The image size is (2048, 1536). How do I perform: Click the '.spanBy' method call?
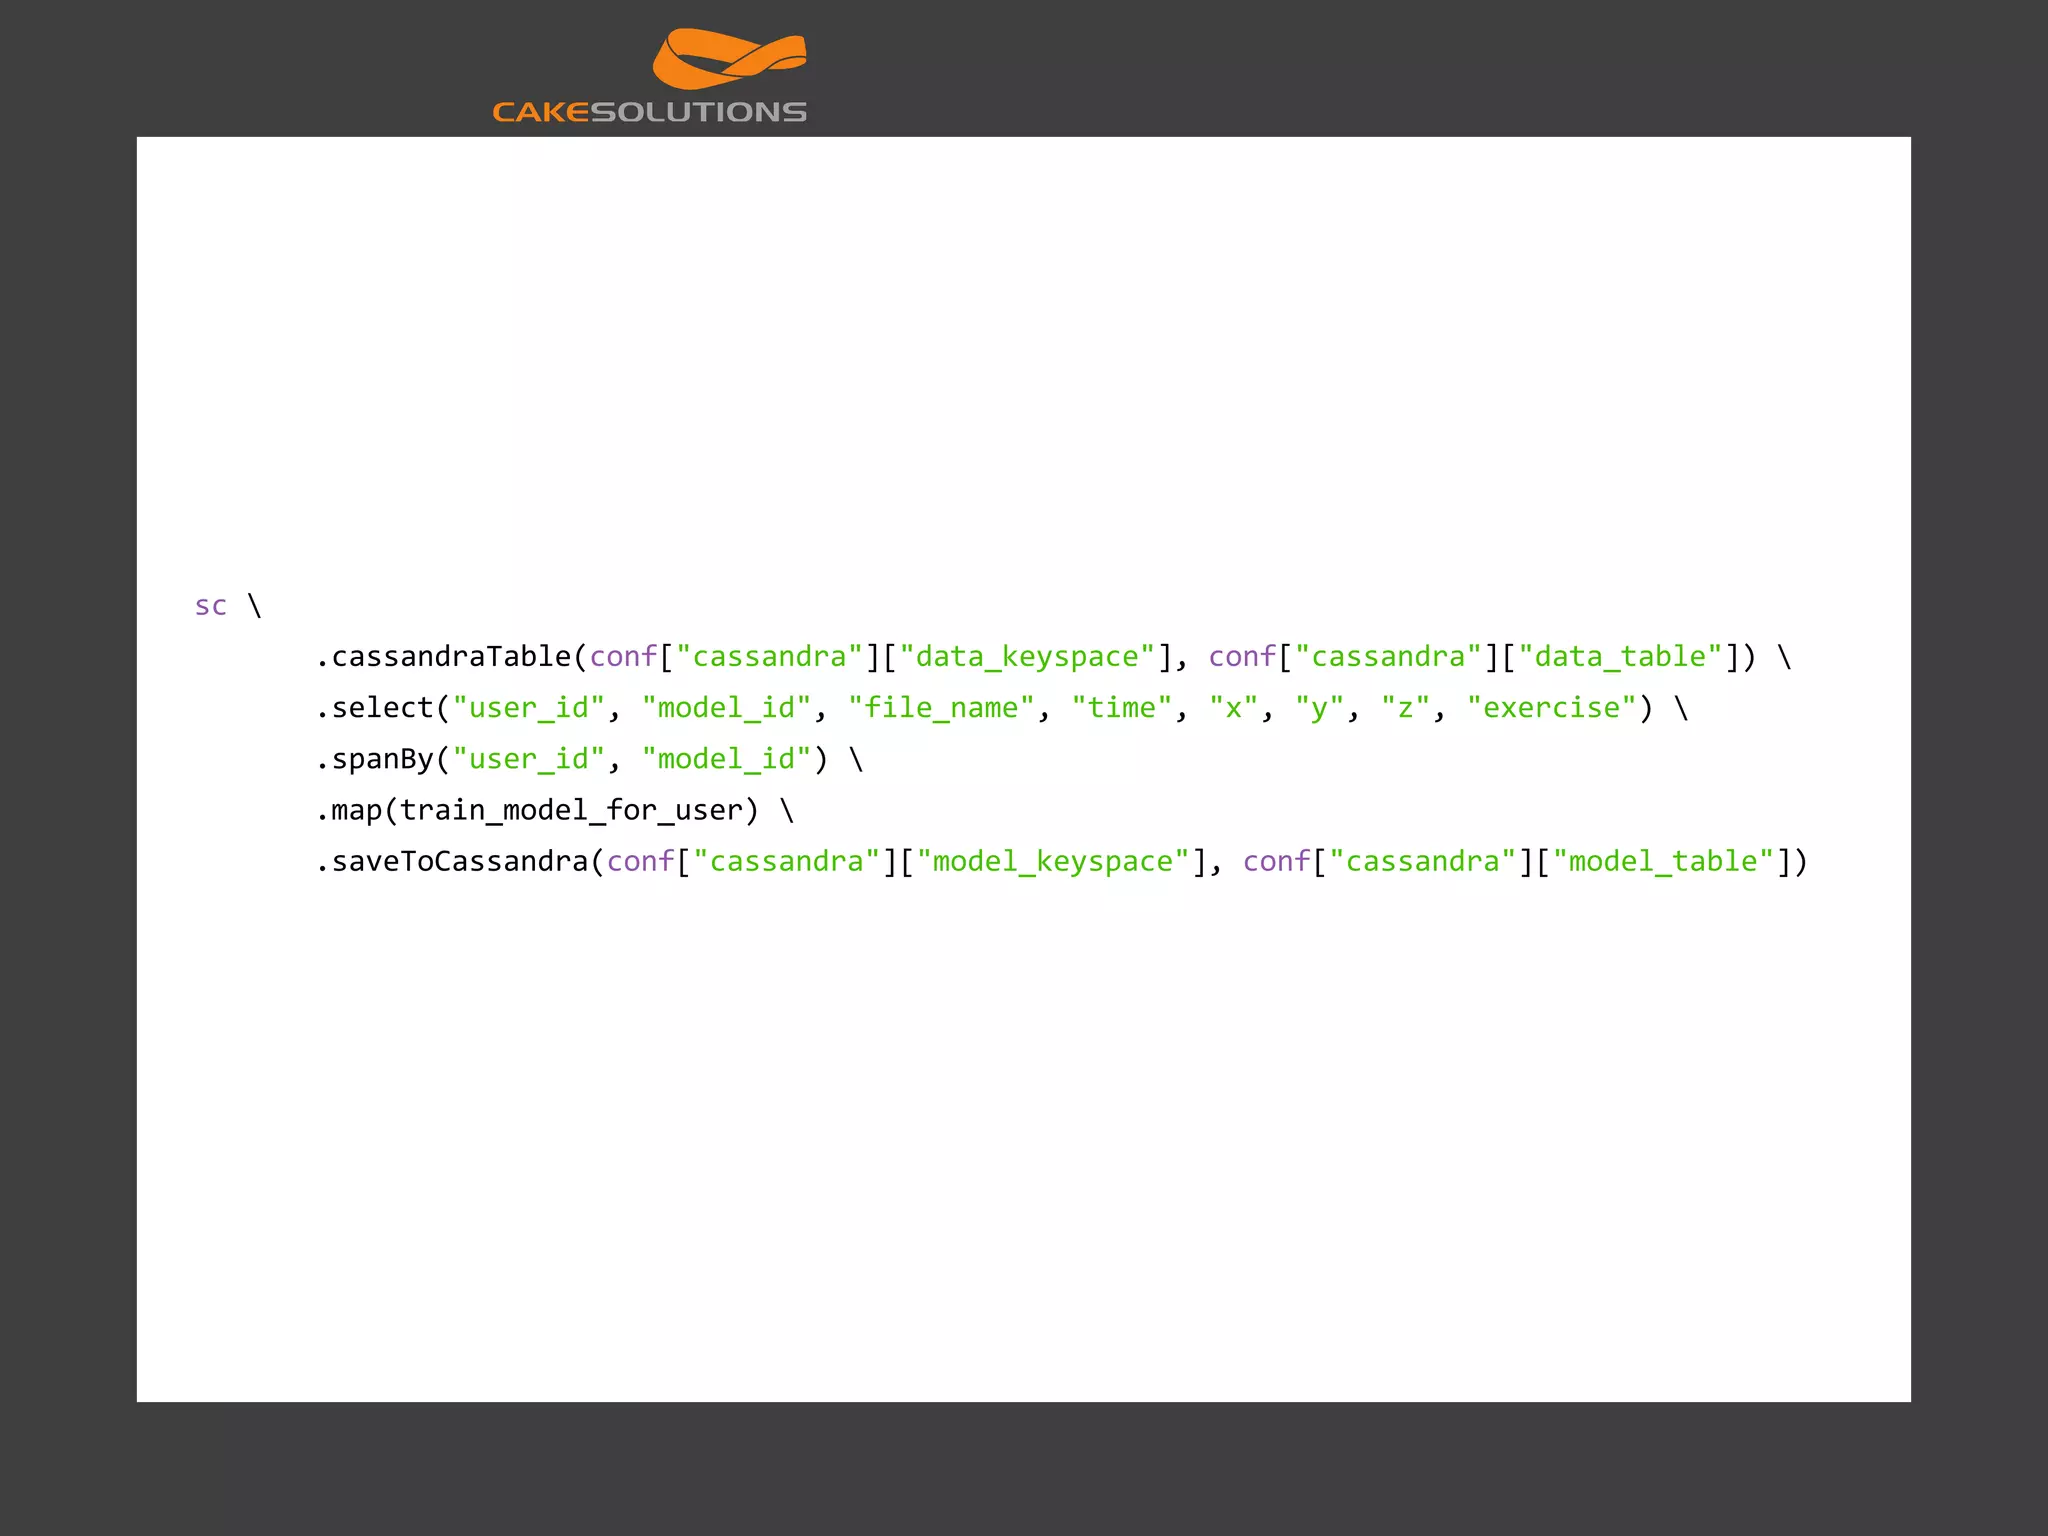pos(375,759)
